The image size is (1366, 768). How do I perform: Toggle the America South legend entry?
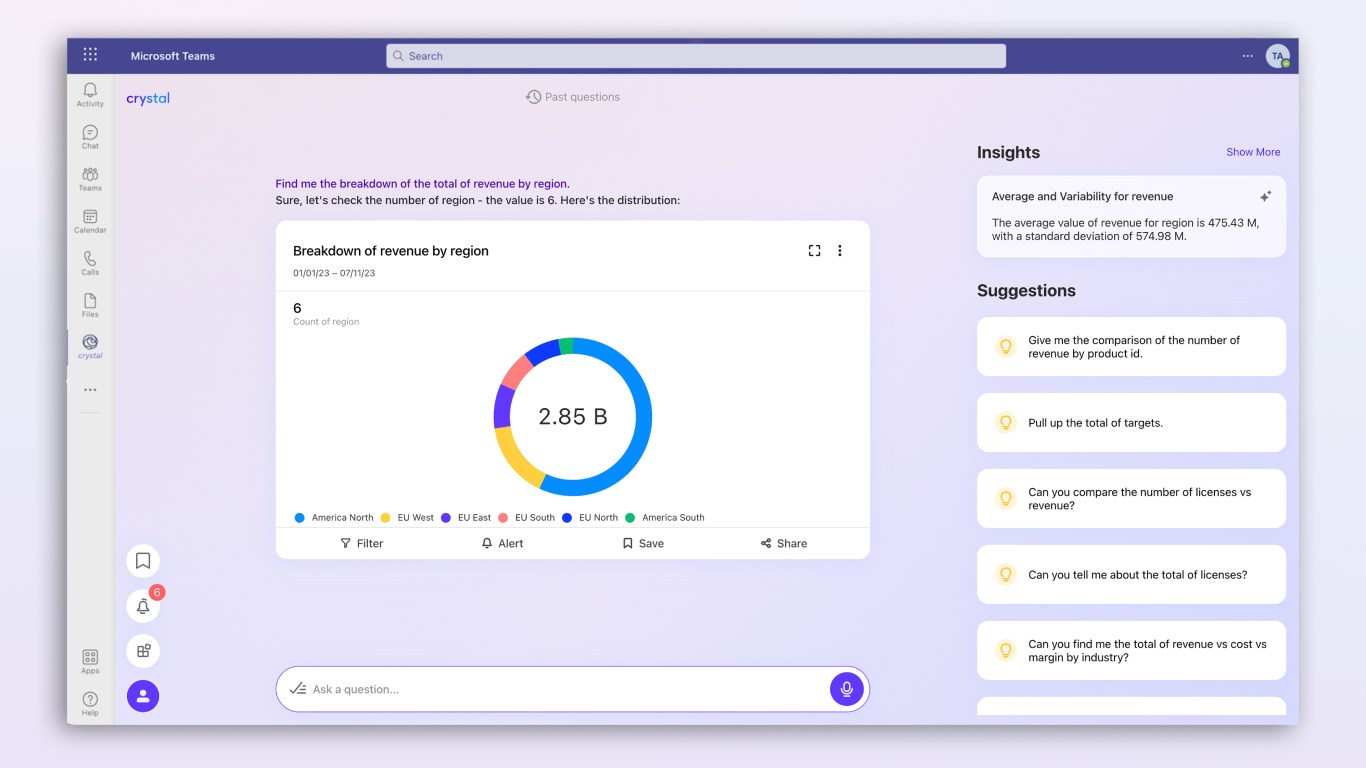click(665, 518)
